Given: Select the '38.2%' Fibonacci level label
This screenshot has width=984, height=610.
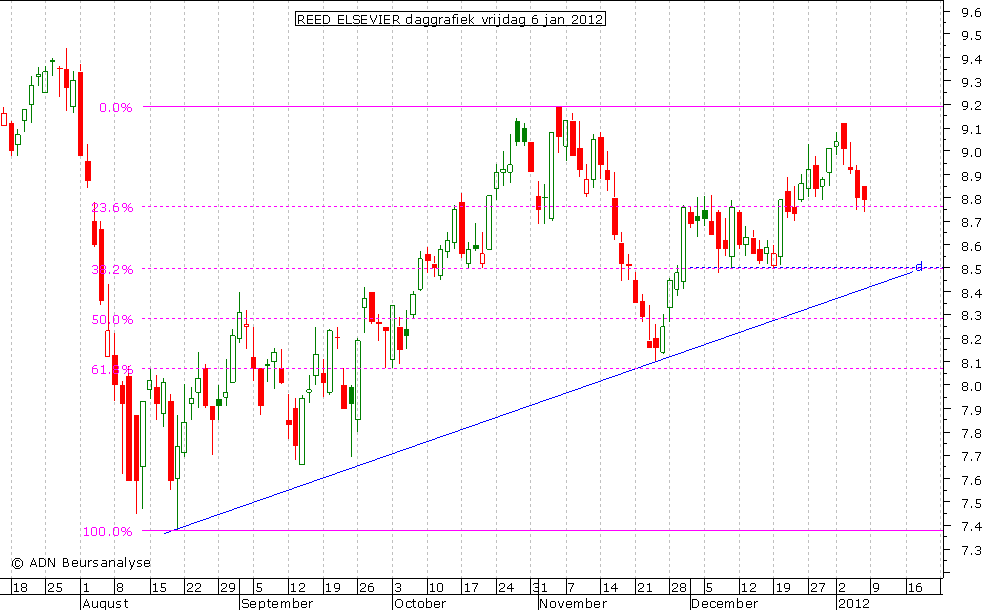Looking at the screenshot, I should (x=112, y=270).
